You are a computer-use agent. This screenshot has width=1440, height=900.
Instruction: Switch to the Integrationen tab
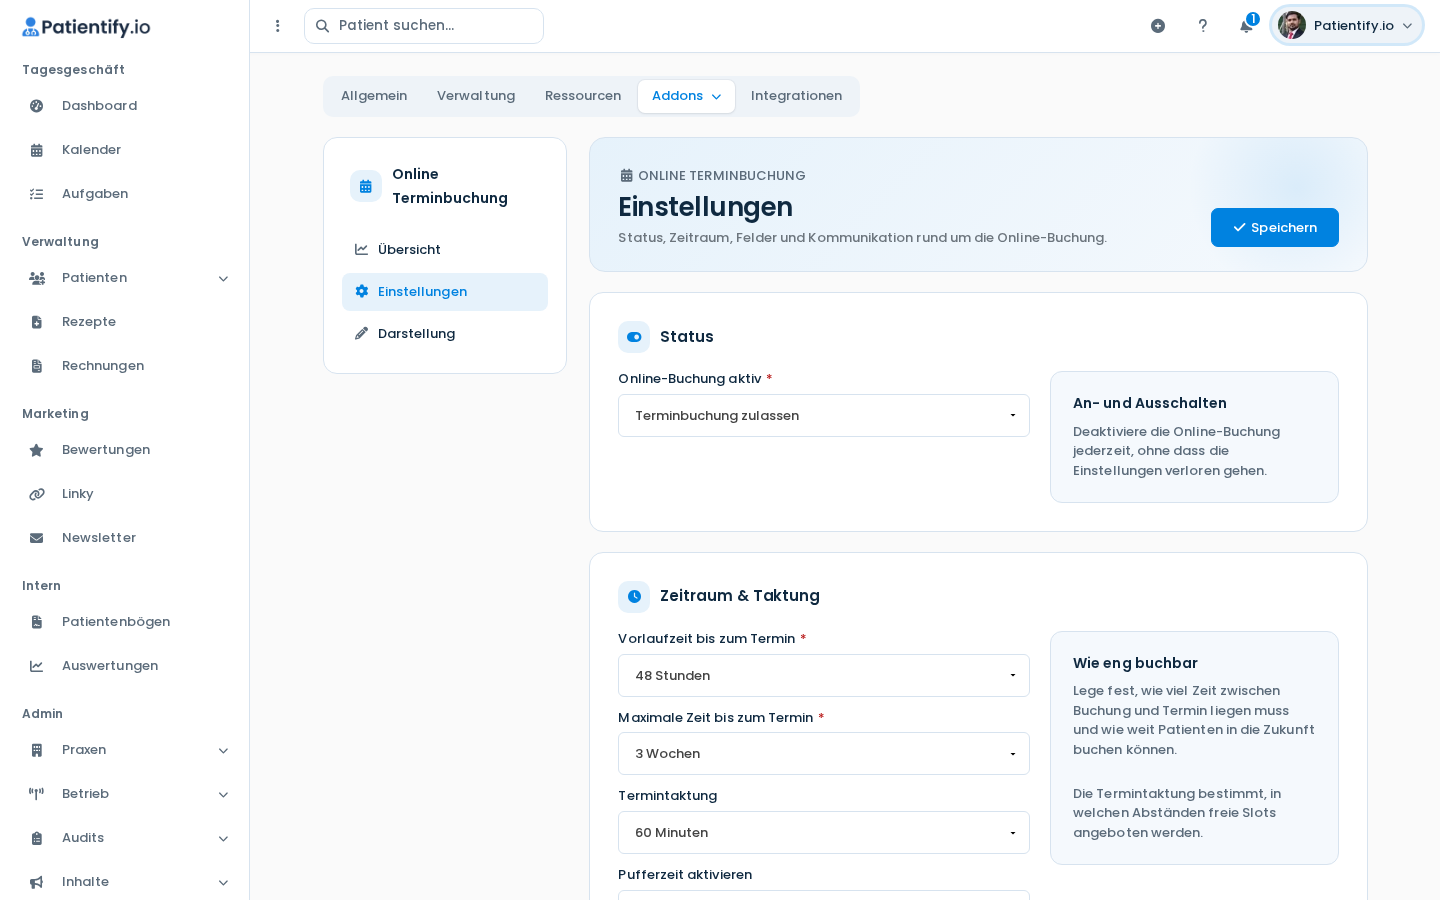click(796, 96)
